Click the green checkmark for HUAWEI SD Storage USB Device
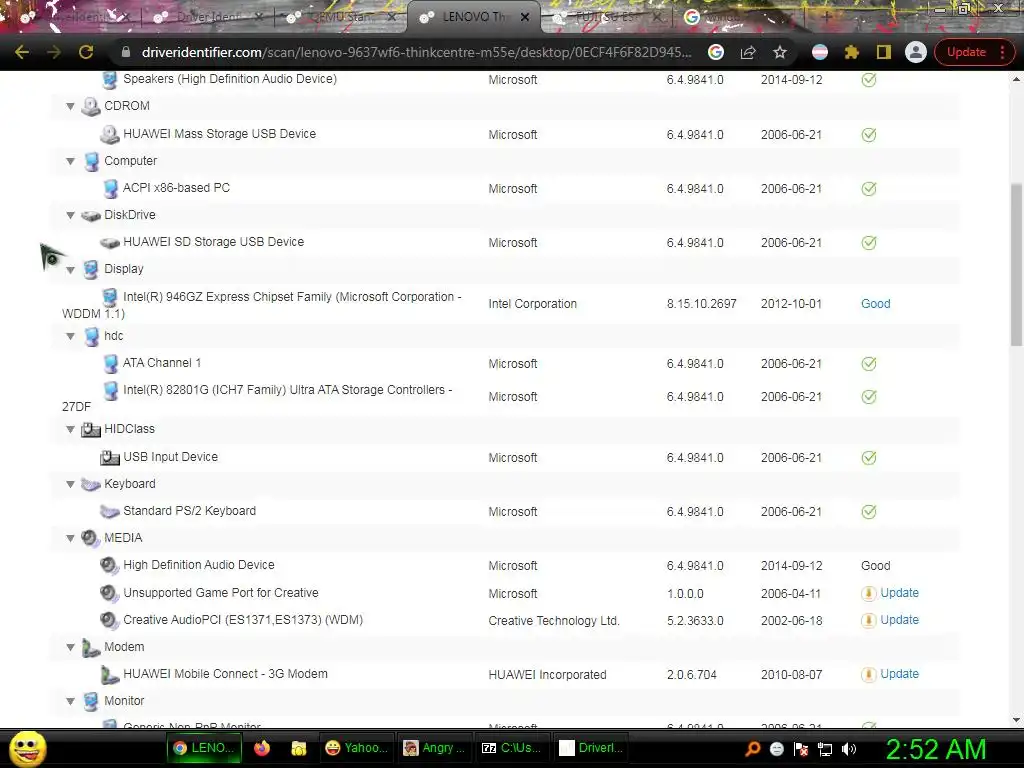Viewport: 1024px width, 768px height. (869, 243)
